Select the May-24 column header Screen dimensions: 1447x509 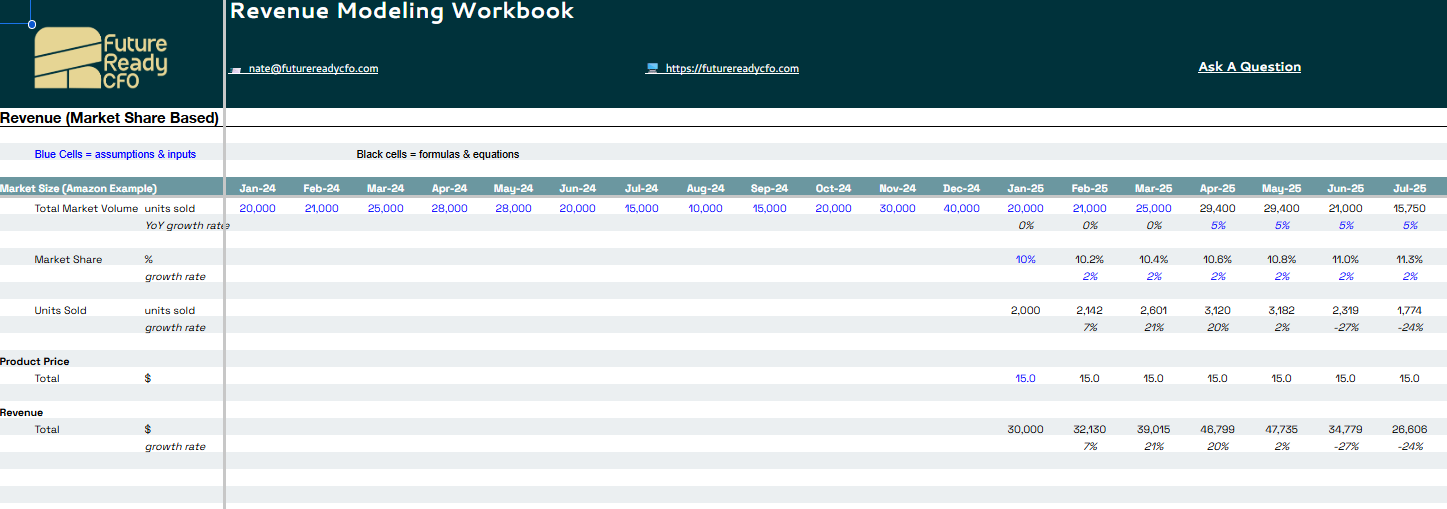click(513, 188)
